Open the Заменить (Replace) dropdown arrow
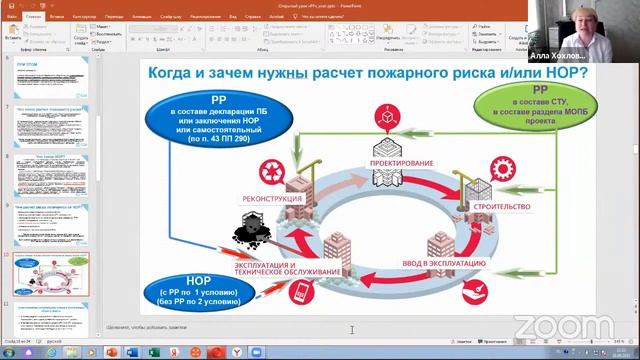 (x=500, y=34)
